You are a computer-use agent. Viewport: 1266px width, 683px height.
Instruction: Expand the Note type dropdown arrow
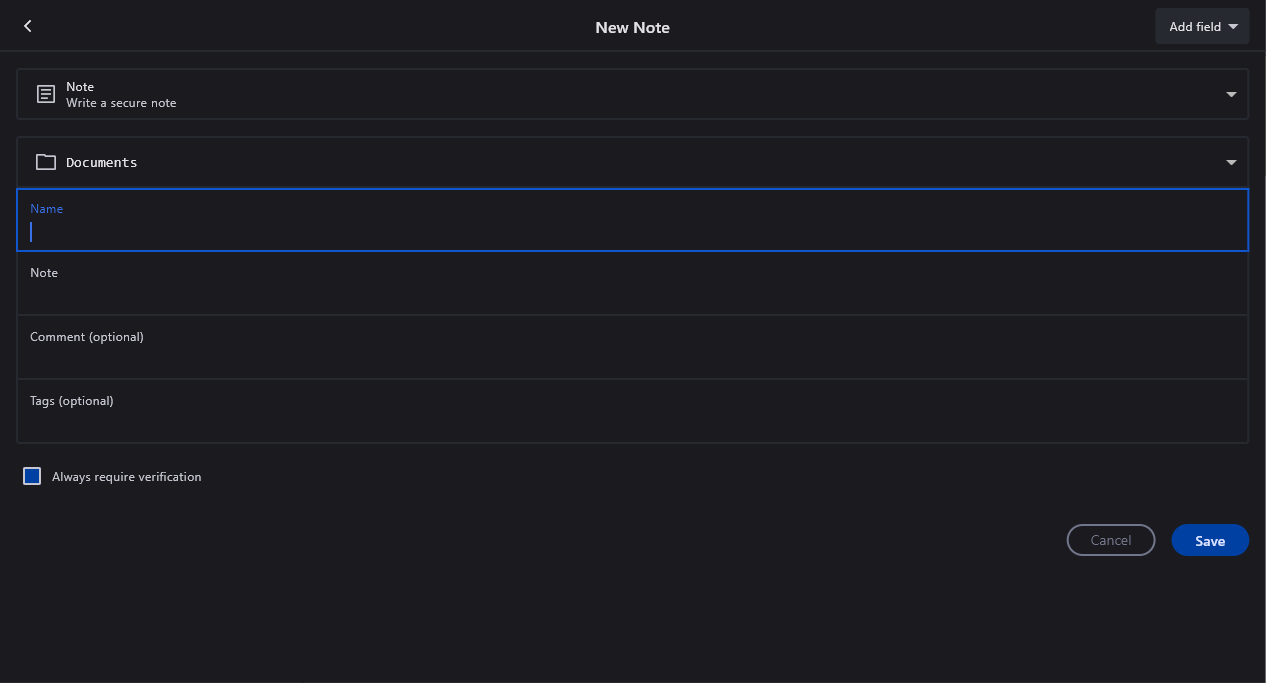1231,94
